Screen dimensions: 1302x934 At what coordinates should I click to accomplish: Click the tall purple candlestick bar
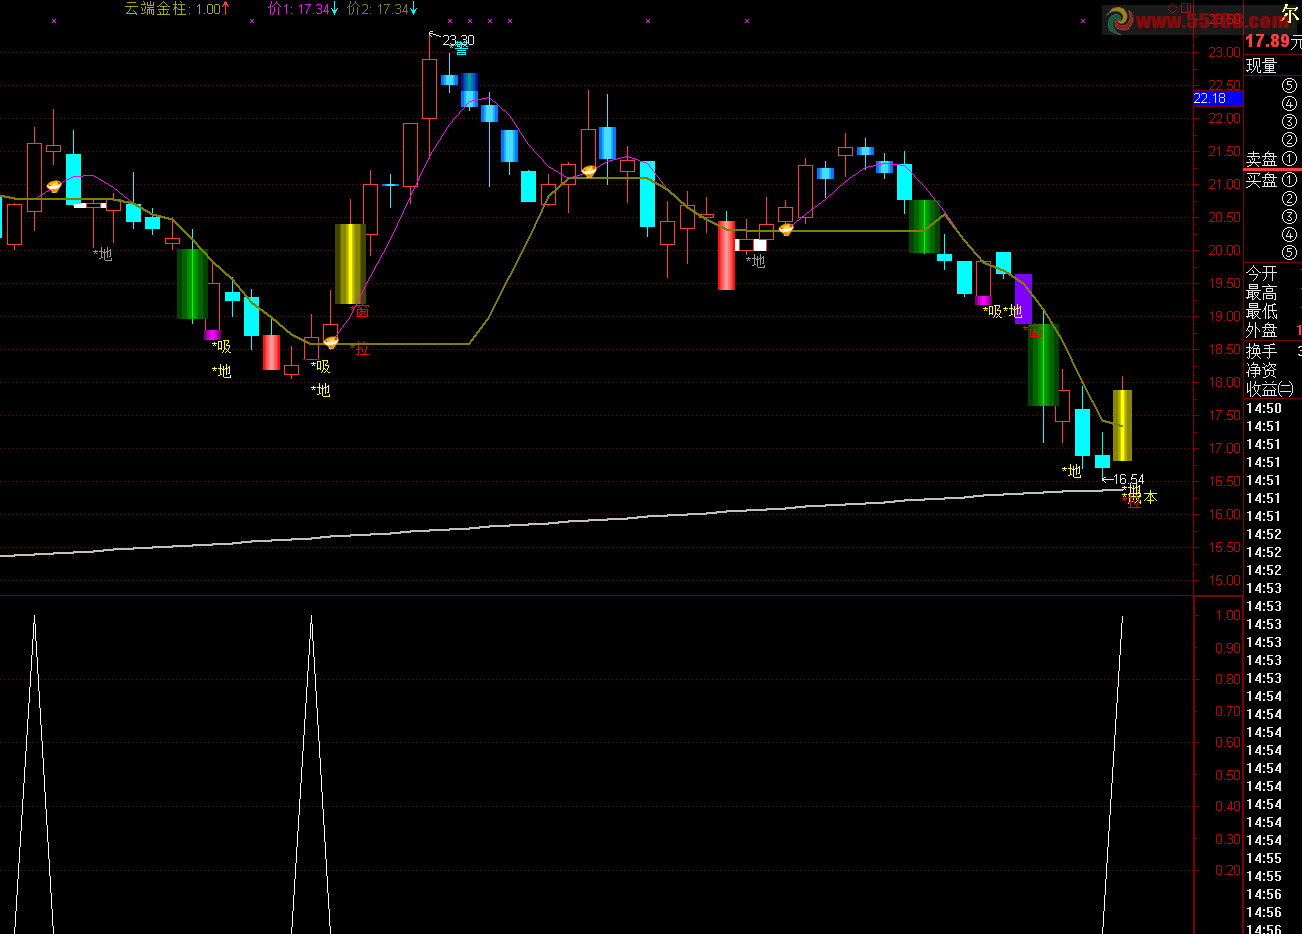click(1023, 298)
